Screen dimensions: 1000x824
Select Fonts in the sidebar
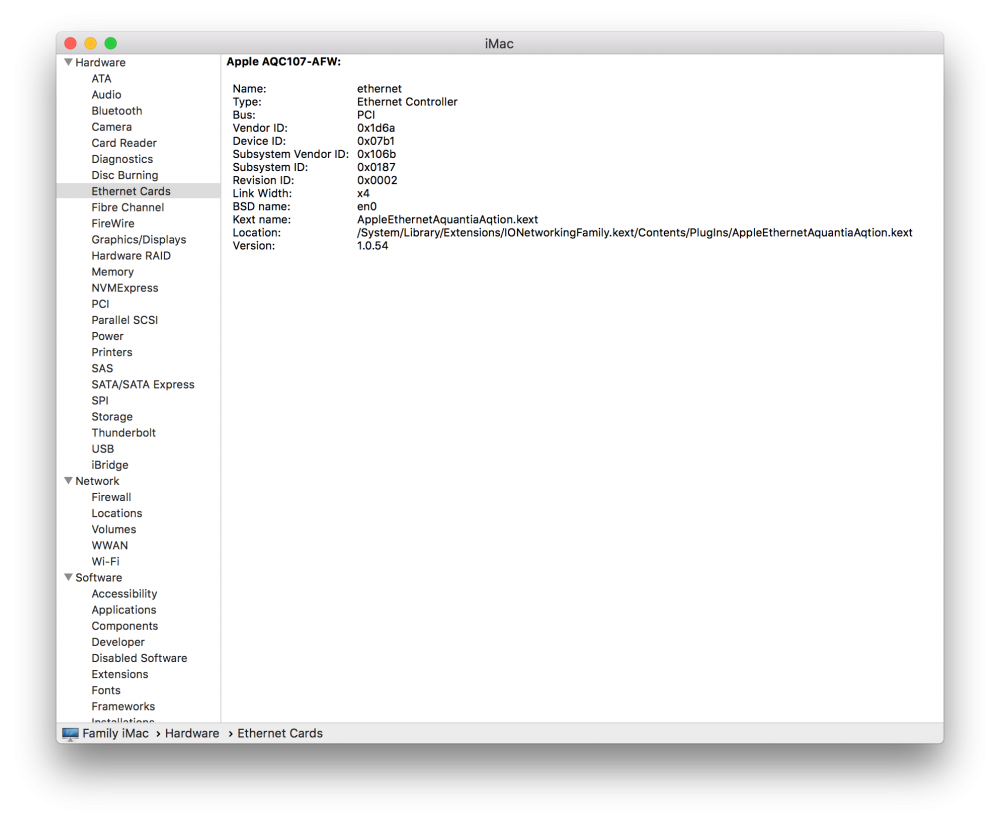coord(106,690)
